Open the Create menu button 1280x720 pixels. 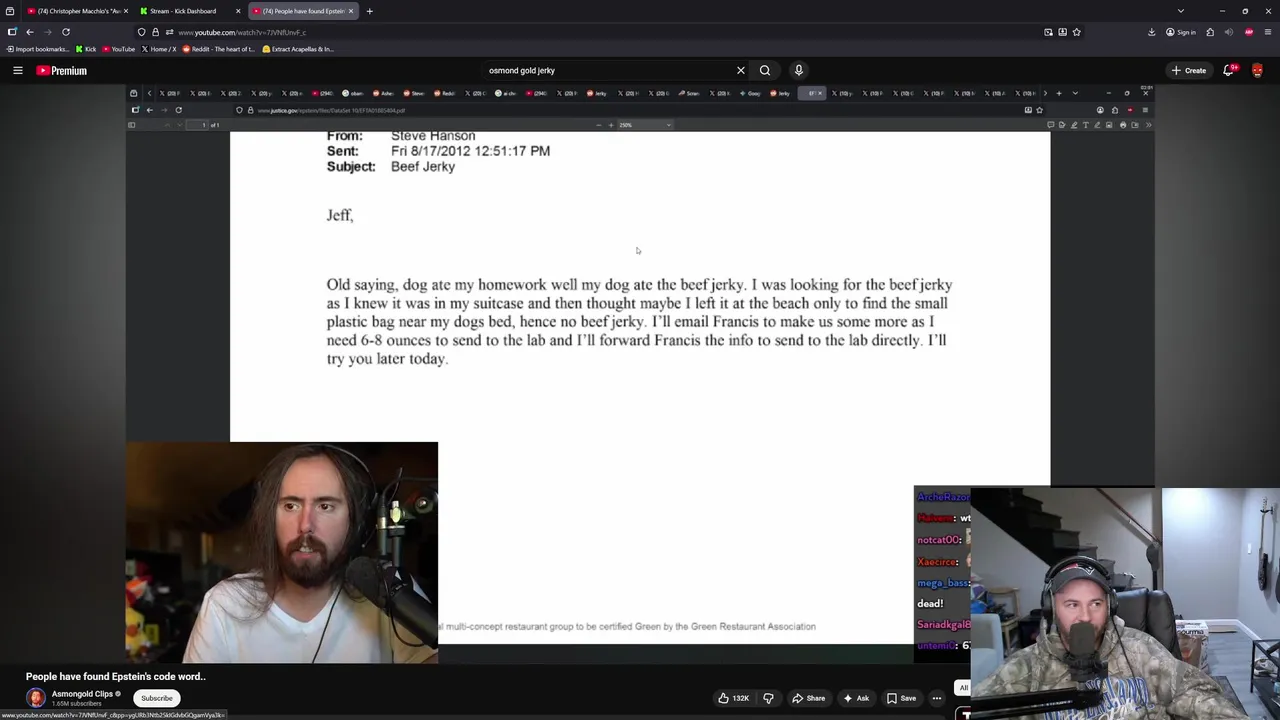tap(1189, 70)
